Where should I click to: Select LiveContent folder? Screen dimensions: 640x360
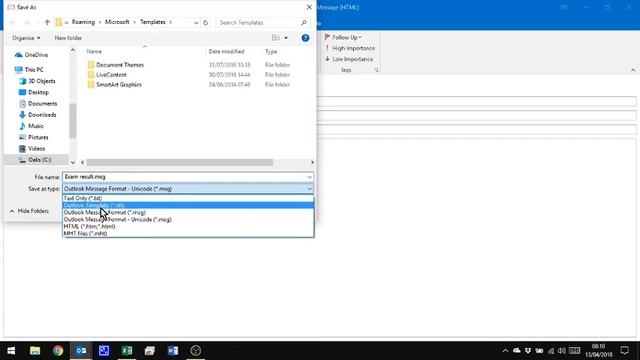click(107, 75)
